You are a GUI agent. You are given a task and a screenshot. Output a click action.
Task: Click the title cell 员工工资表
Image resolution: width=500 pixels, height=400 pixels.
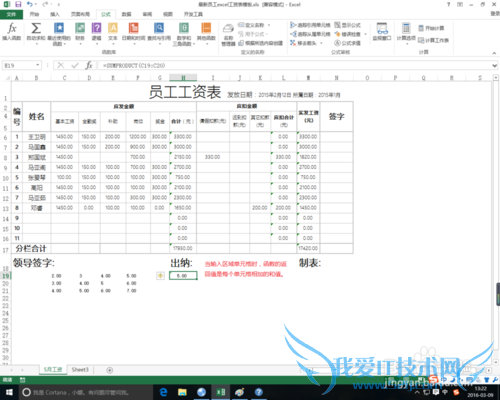pyautogui.click(x=185, y=92)
